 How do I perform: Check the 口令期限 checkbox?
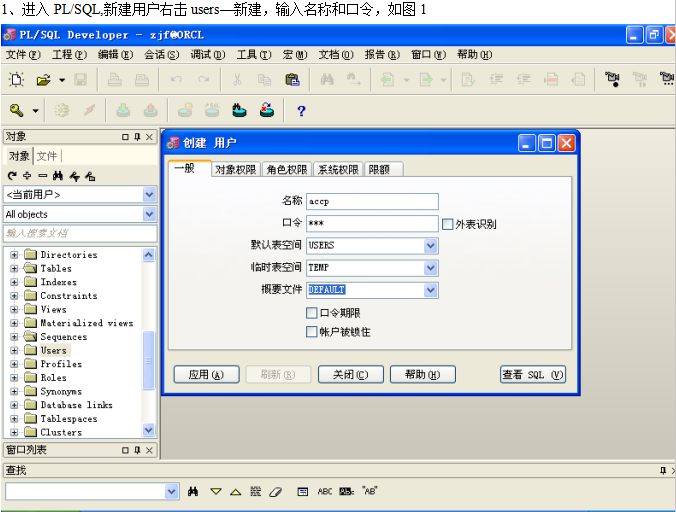coord(312,313)
